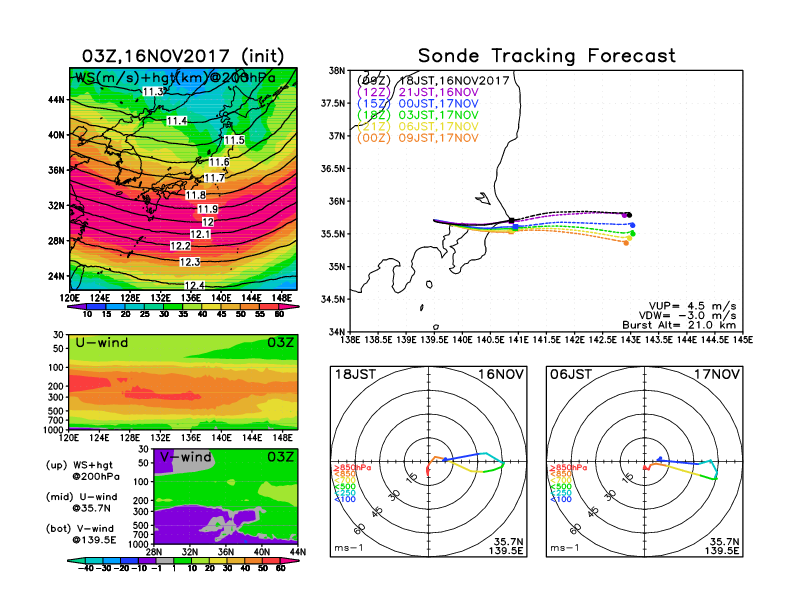Click the "Sonde Tracking Forecast" heading
Screen dimensions: 792x612
click(x=547, y=56)
